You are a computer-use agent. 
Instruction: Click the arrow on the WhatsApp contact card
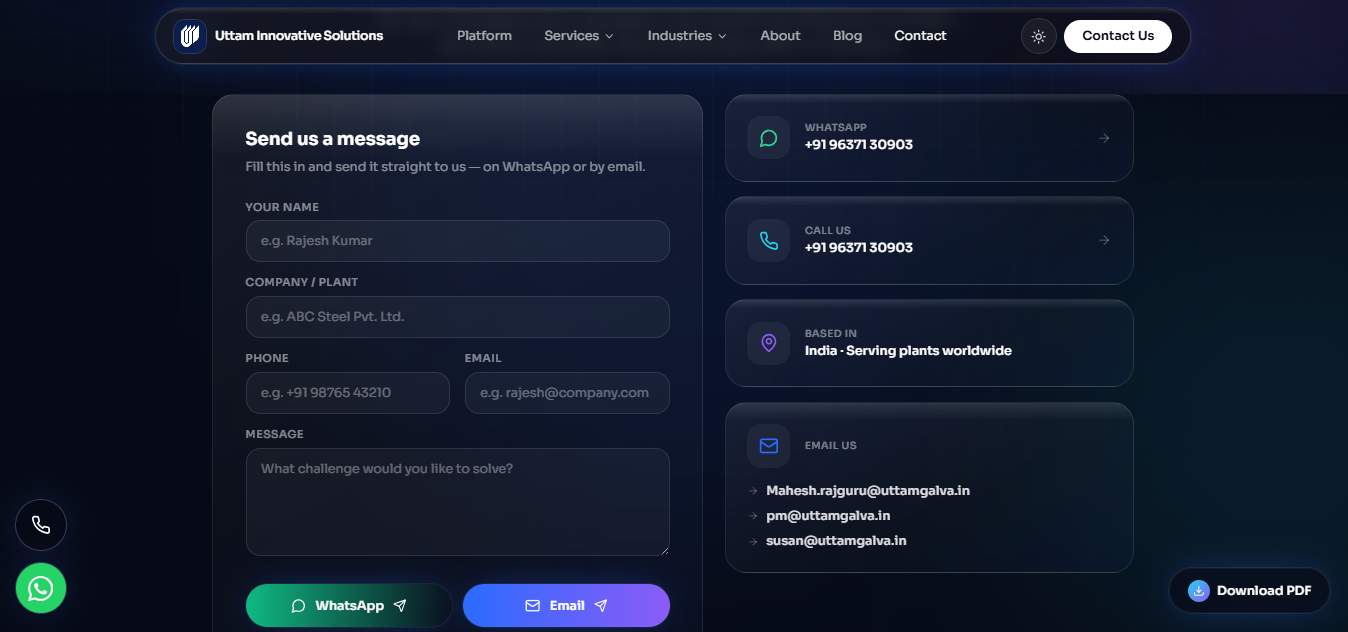[x=1104, y=138]
